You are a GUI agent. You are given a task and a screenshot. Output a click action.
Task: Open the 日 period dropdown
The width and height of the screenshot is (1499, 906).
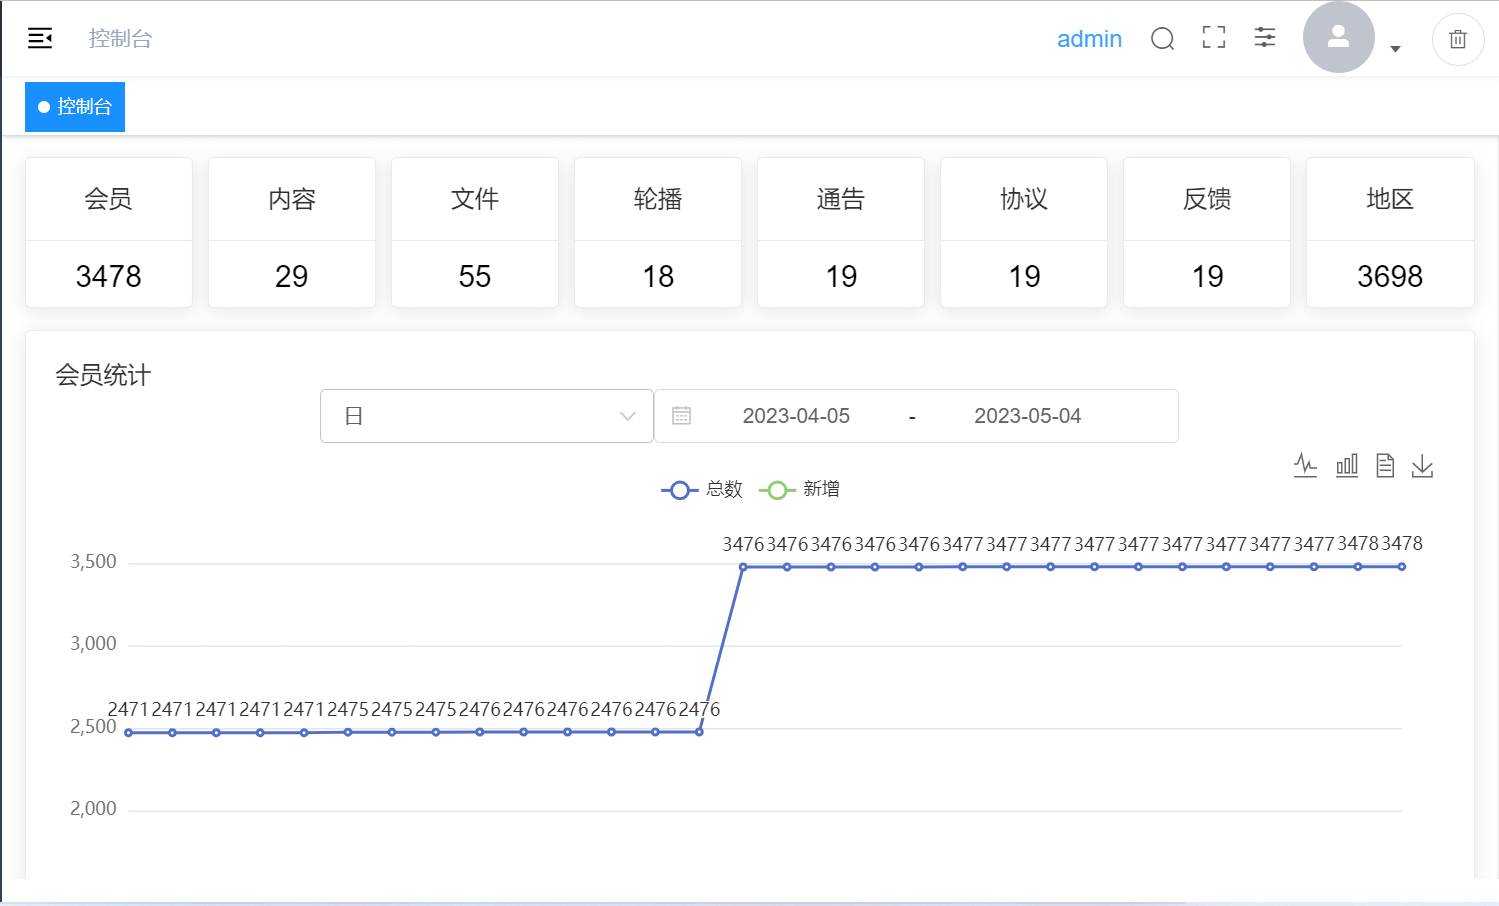(487, 416)
